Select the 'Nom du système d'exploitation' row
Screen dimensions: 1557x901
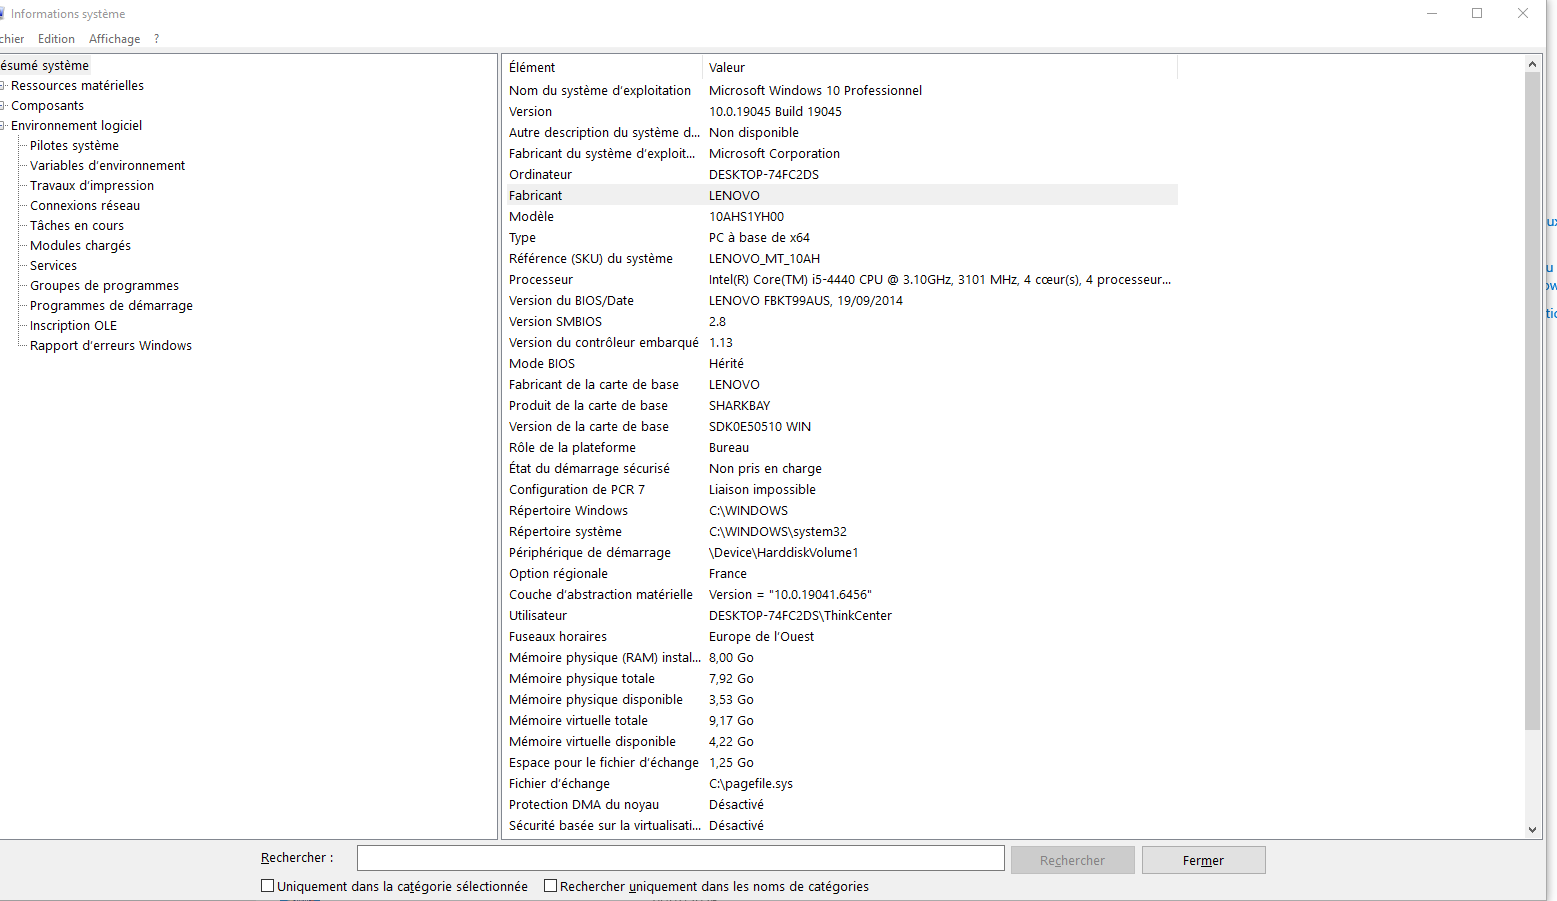click(x=840, y=90)
